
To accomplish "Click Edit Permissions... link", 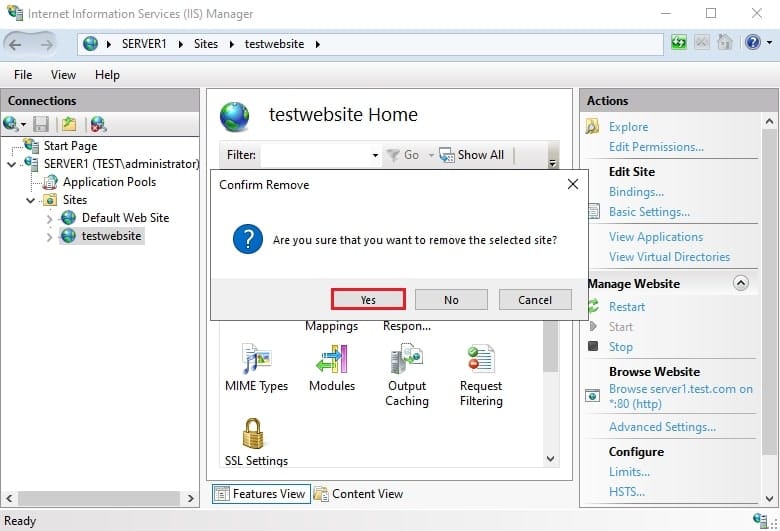I will point(656,147).
